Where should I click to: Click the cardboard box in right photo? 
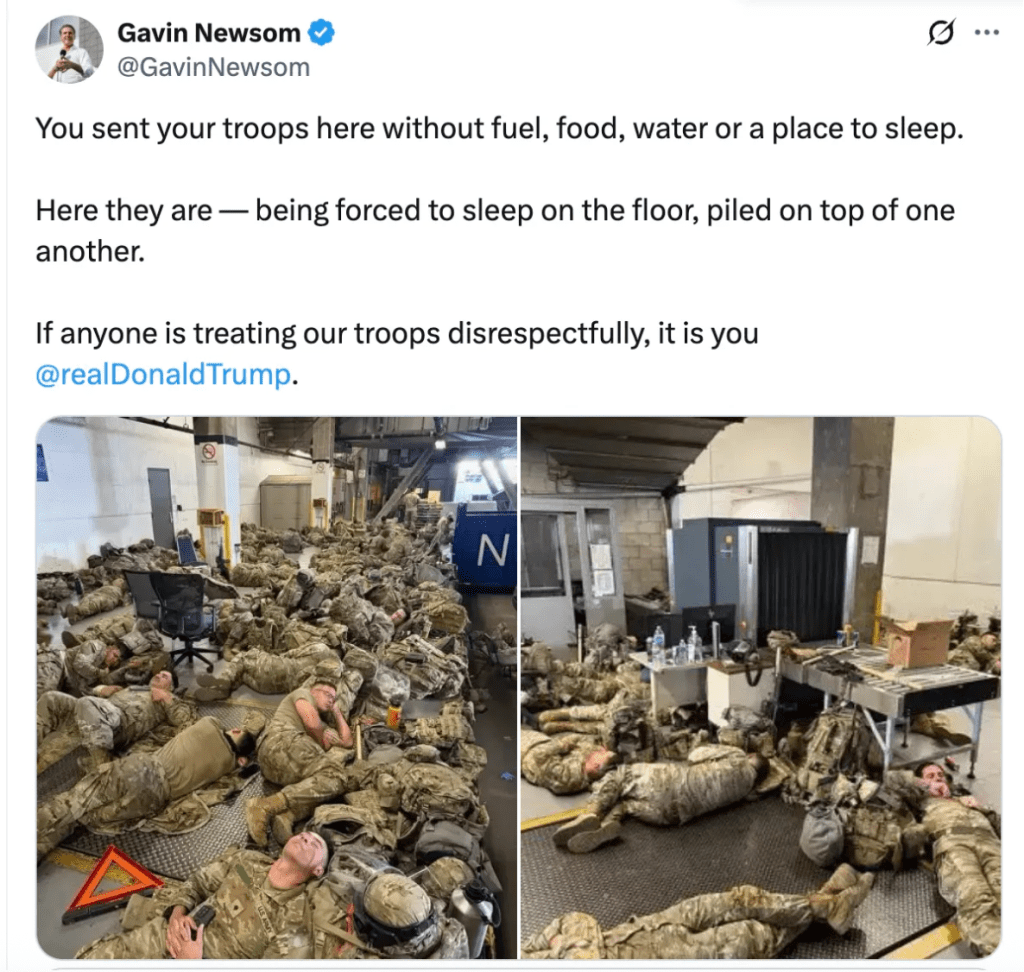click(920, 642)
